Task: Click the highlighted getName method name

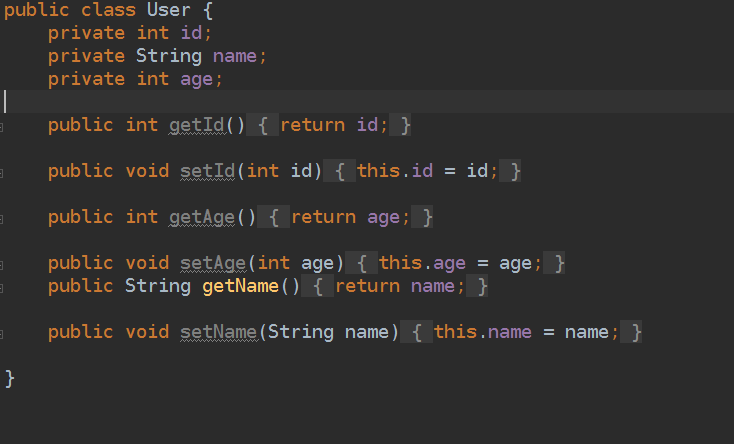Action: (241, 286)
